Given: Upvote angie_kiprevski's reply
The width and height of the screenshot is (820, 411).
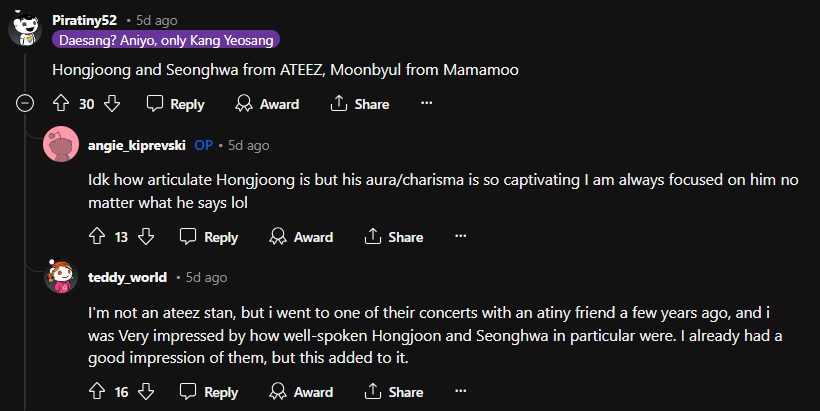Looking at the screenshot, I should coord(97,237).
